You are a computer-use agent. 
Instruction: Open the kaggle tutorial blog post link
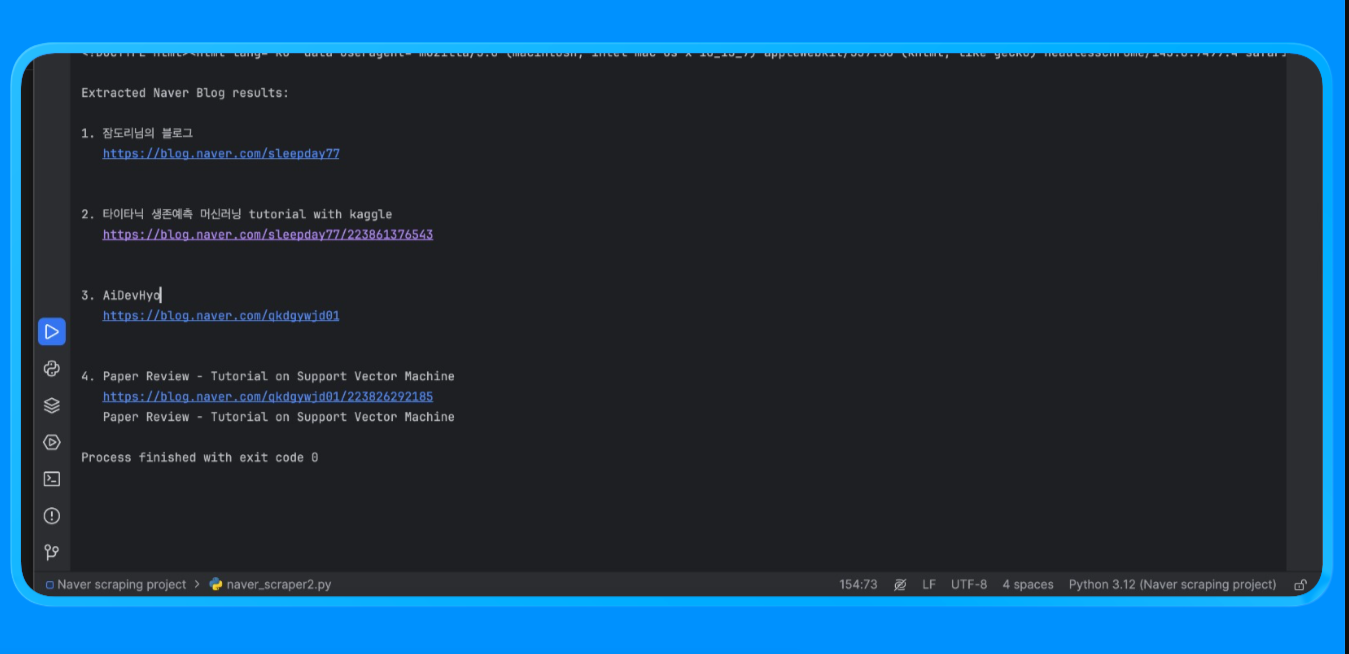[x=267, y=234]
